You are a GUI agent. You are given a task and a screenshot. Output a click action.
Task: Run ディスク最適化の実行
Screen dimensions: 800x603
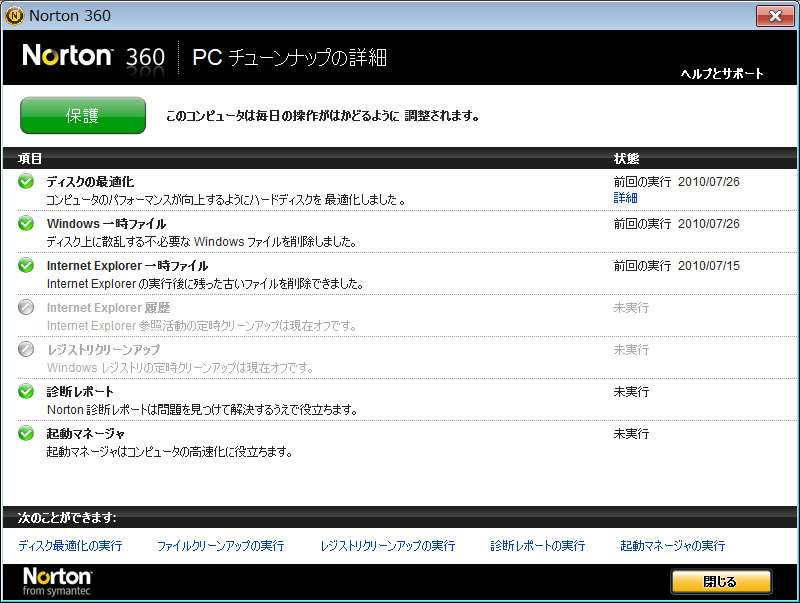pyautogui.click(x=70, y=546)
